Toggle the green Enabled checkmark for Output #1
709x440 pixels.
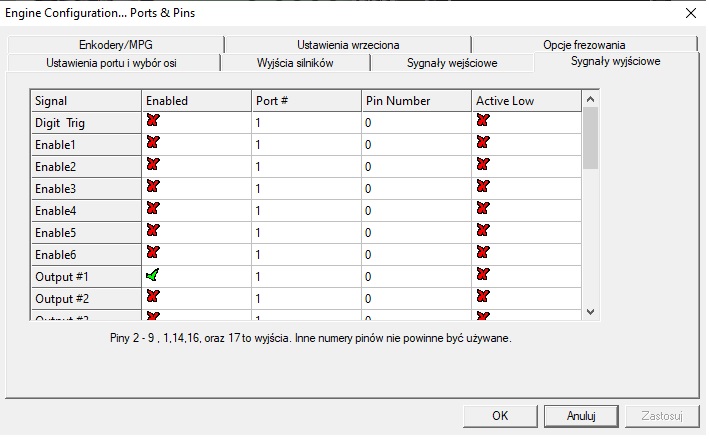click(x=153, y=275)
